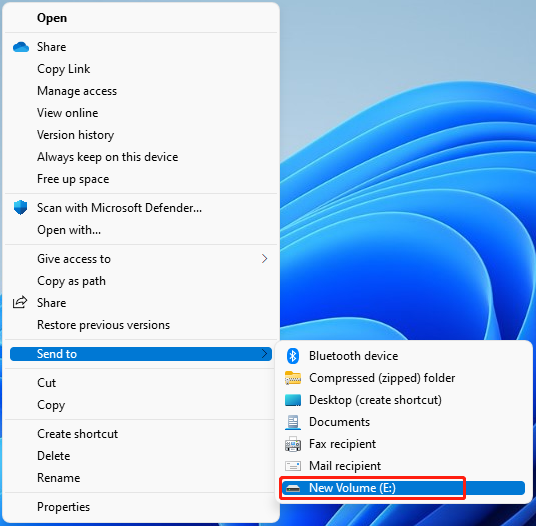The height and width of the screenshot is (526, 536).
Task: Choose Restore previous versions
Action: tap(104, 325)
